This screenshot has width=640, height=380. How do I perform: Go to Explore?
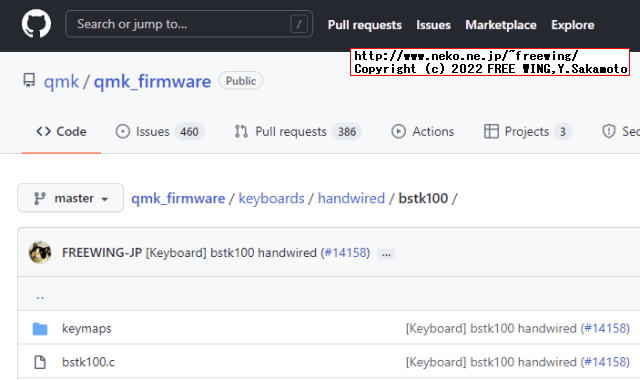[573, 25]
